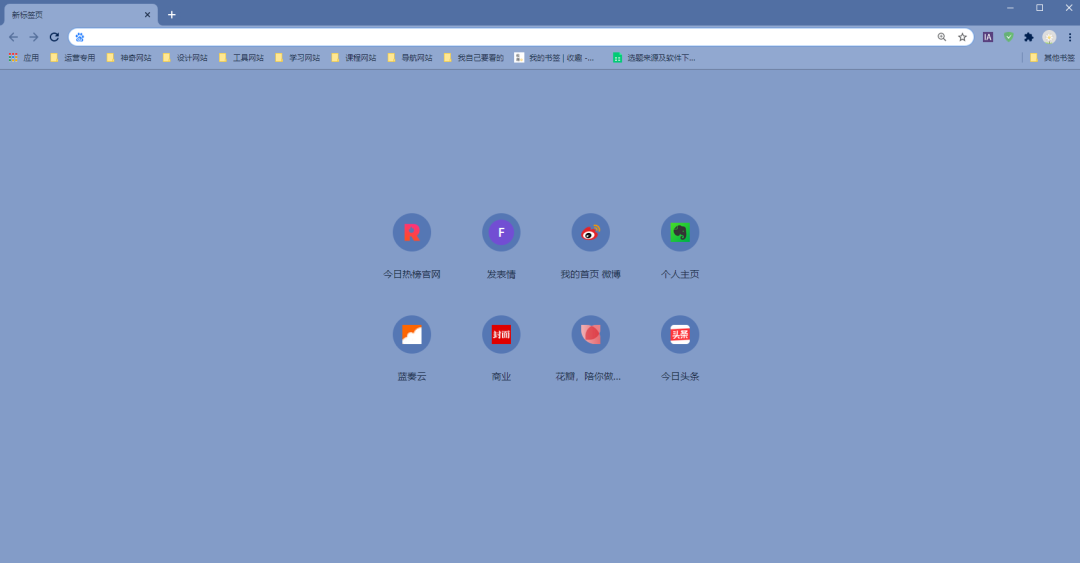
Task: Open the 我的首页 微博 shortcut
Action: pos(590,233)
